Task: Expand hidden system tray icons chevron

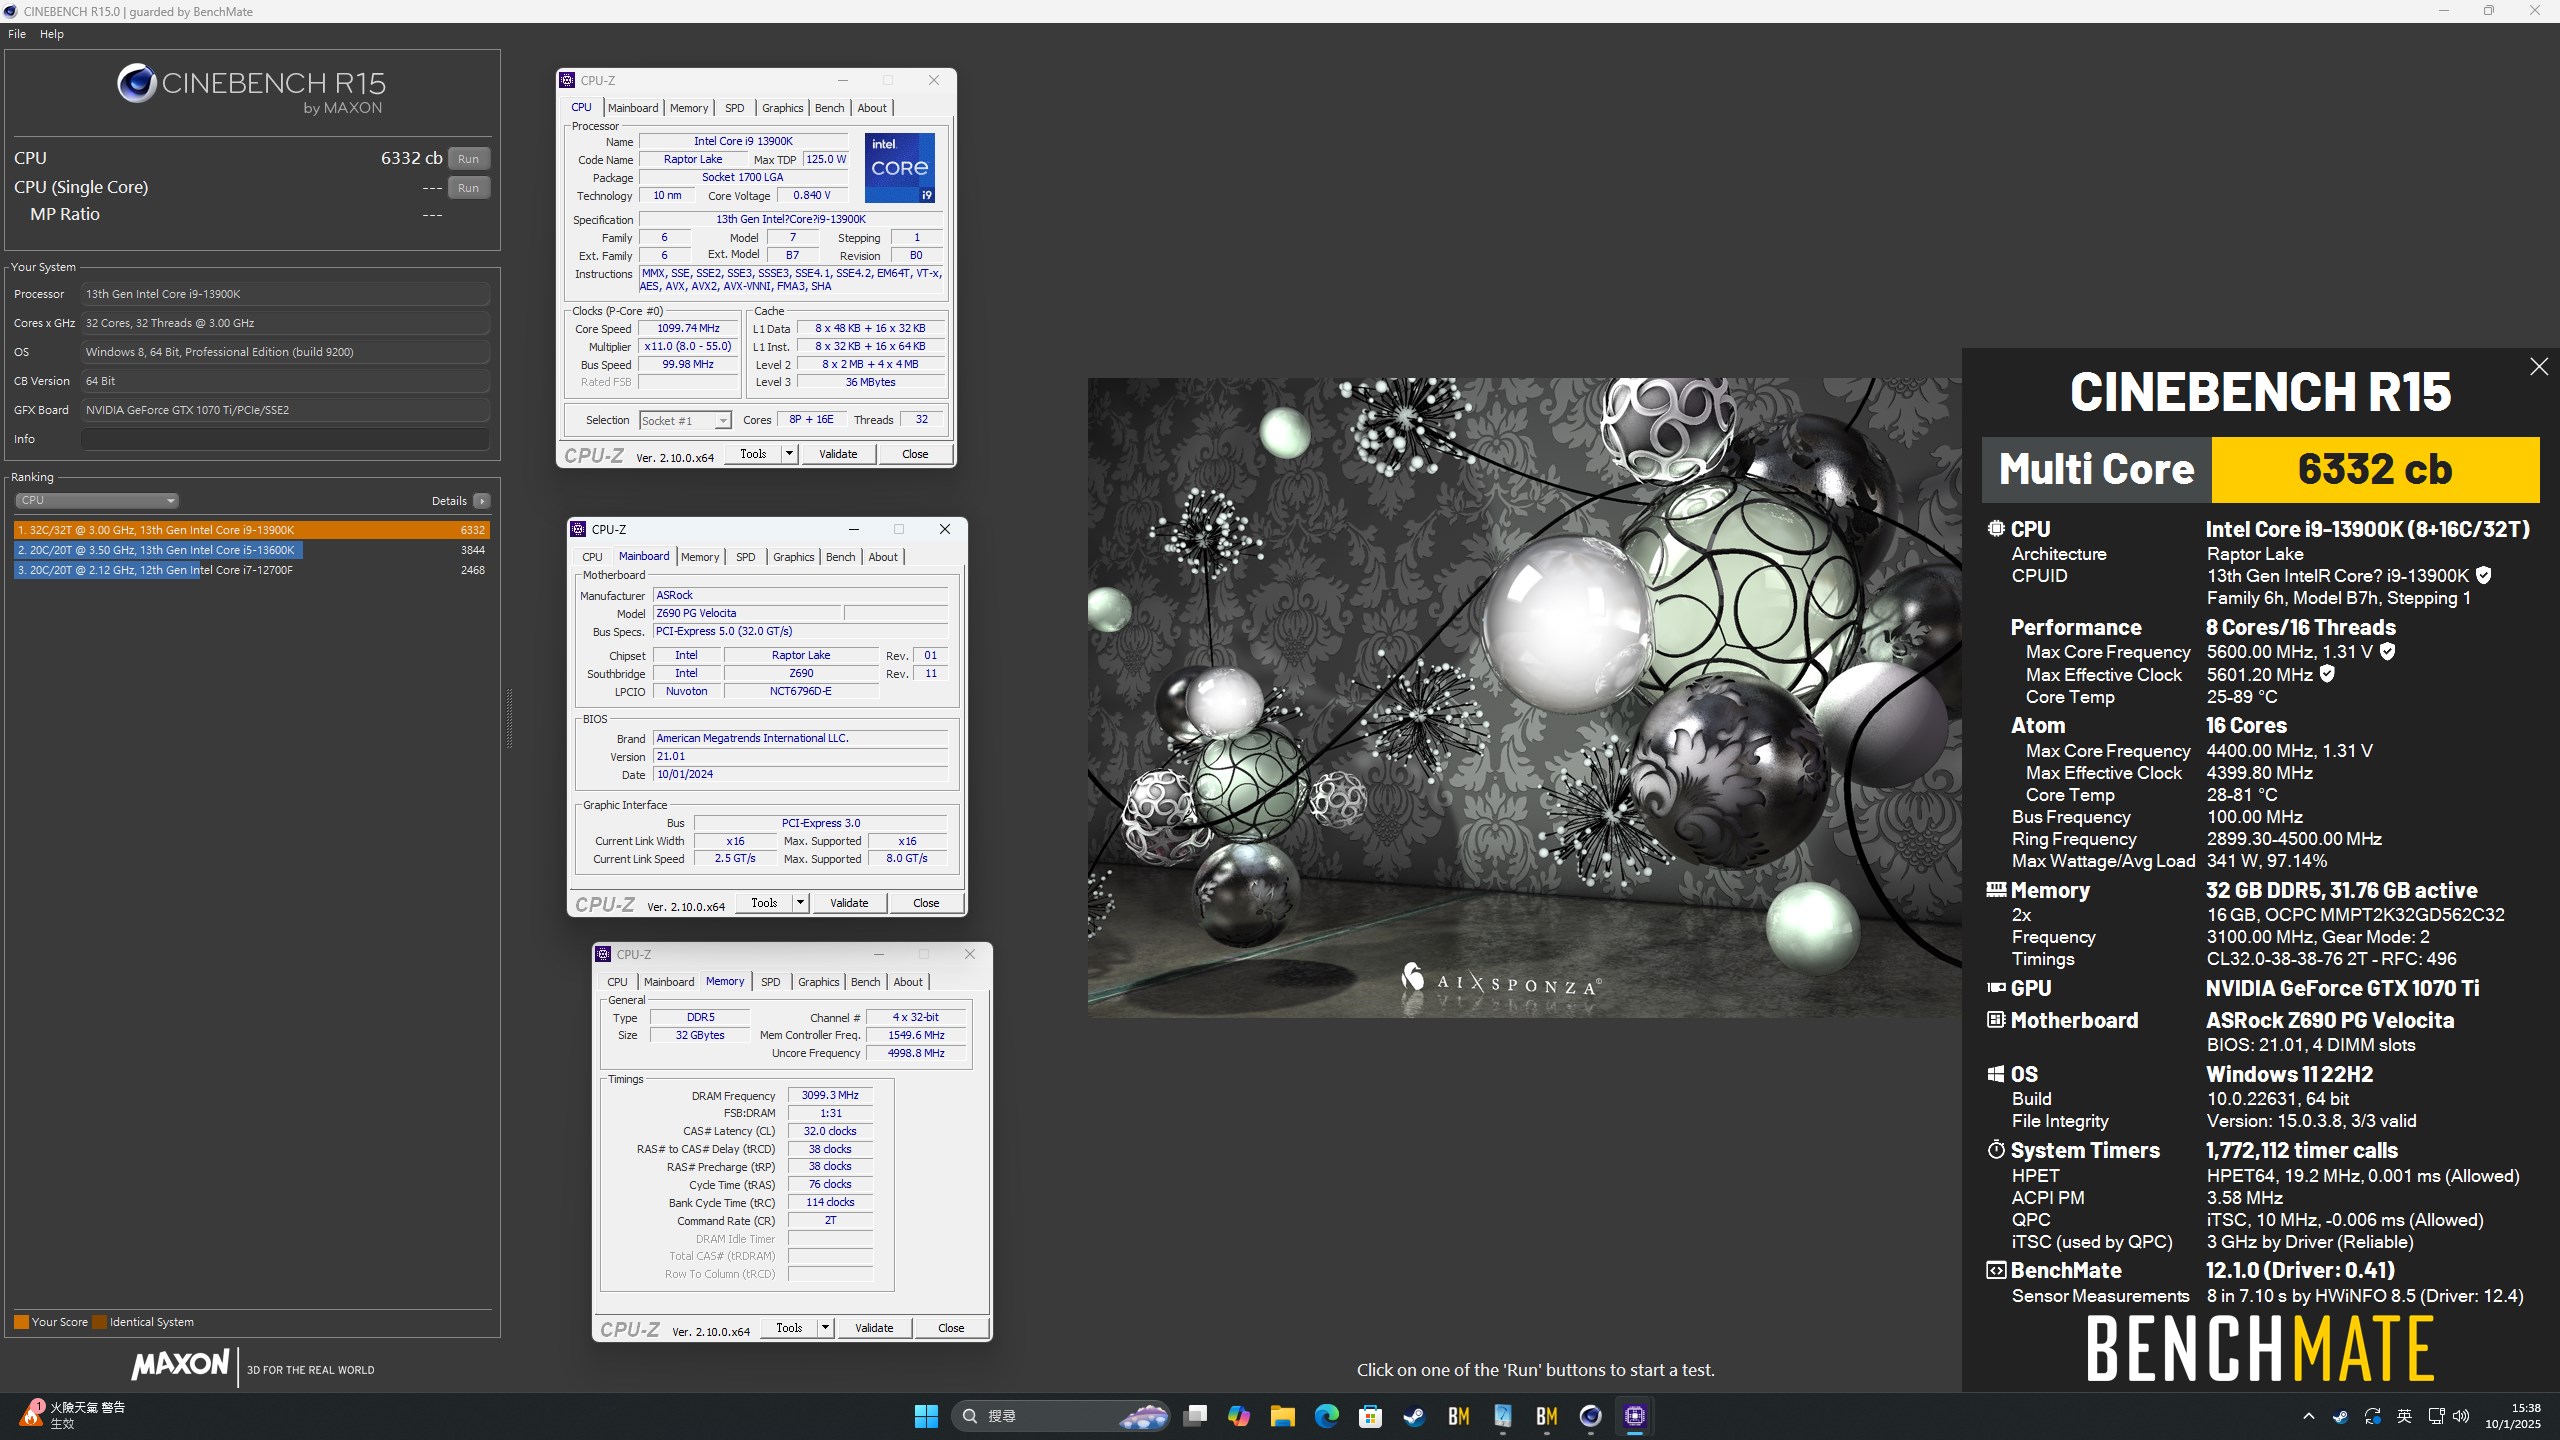Action: 2309,1416
